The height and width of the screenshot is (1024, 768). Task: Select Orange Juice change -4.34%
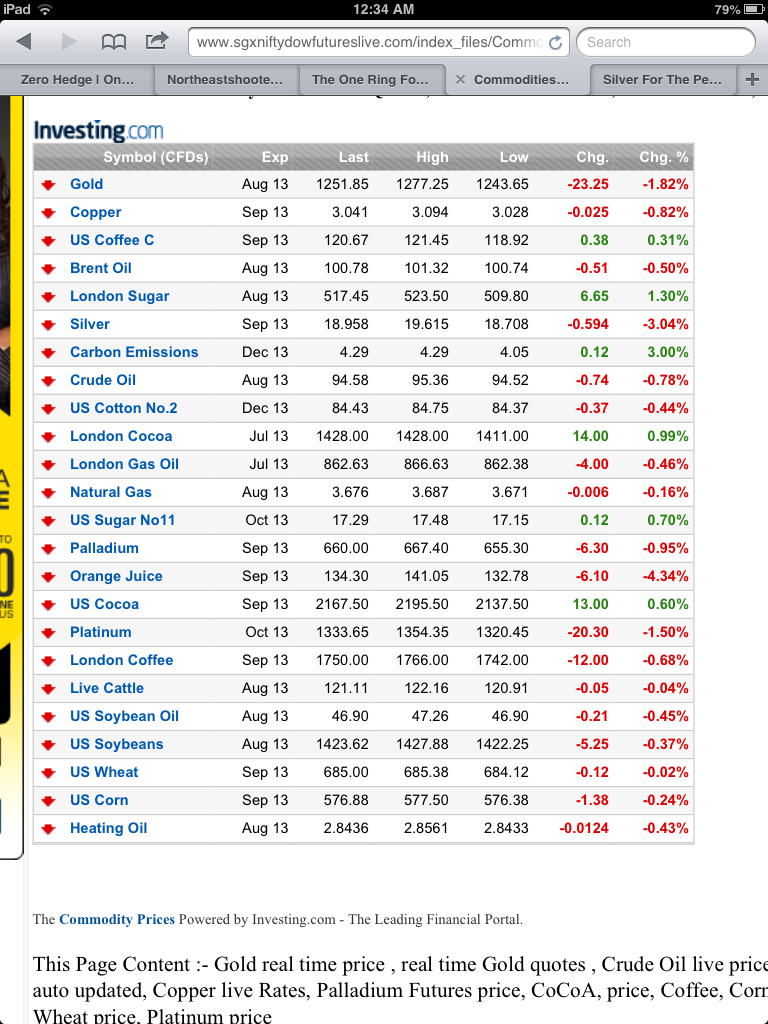pos(665,577)
